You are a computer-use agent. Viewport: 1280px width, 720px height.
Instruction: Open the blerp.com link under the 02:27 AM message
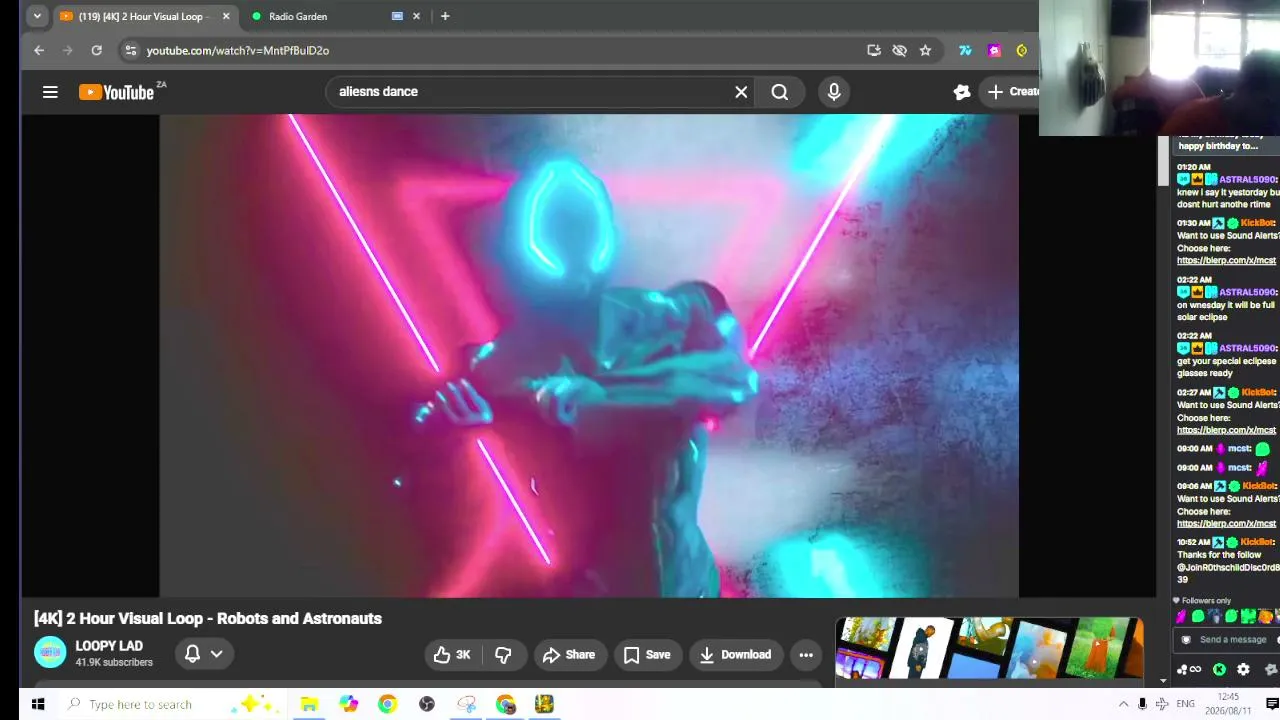click(x=1226, y=430)
